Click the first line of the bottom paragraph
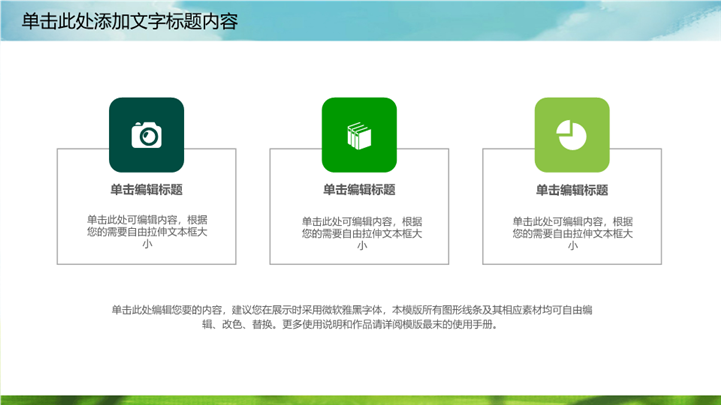 point(358,310)
